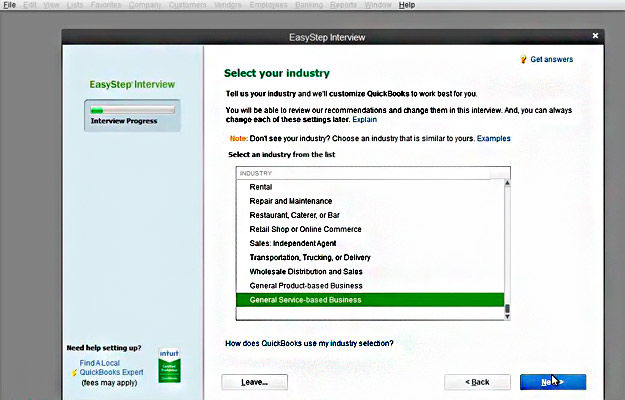
Task: Open the Reports menu
Action: 344,5
